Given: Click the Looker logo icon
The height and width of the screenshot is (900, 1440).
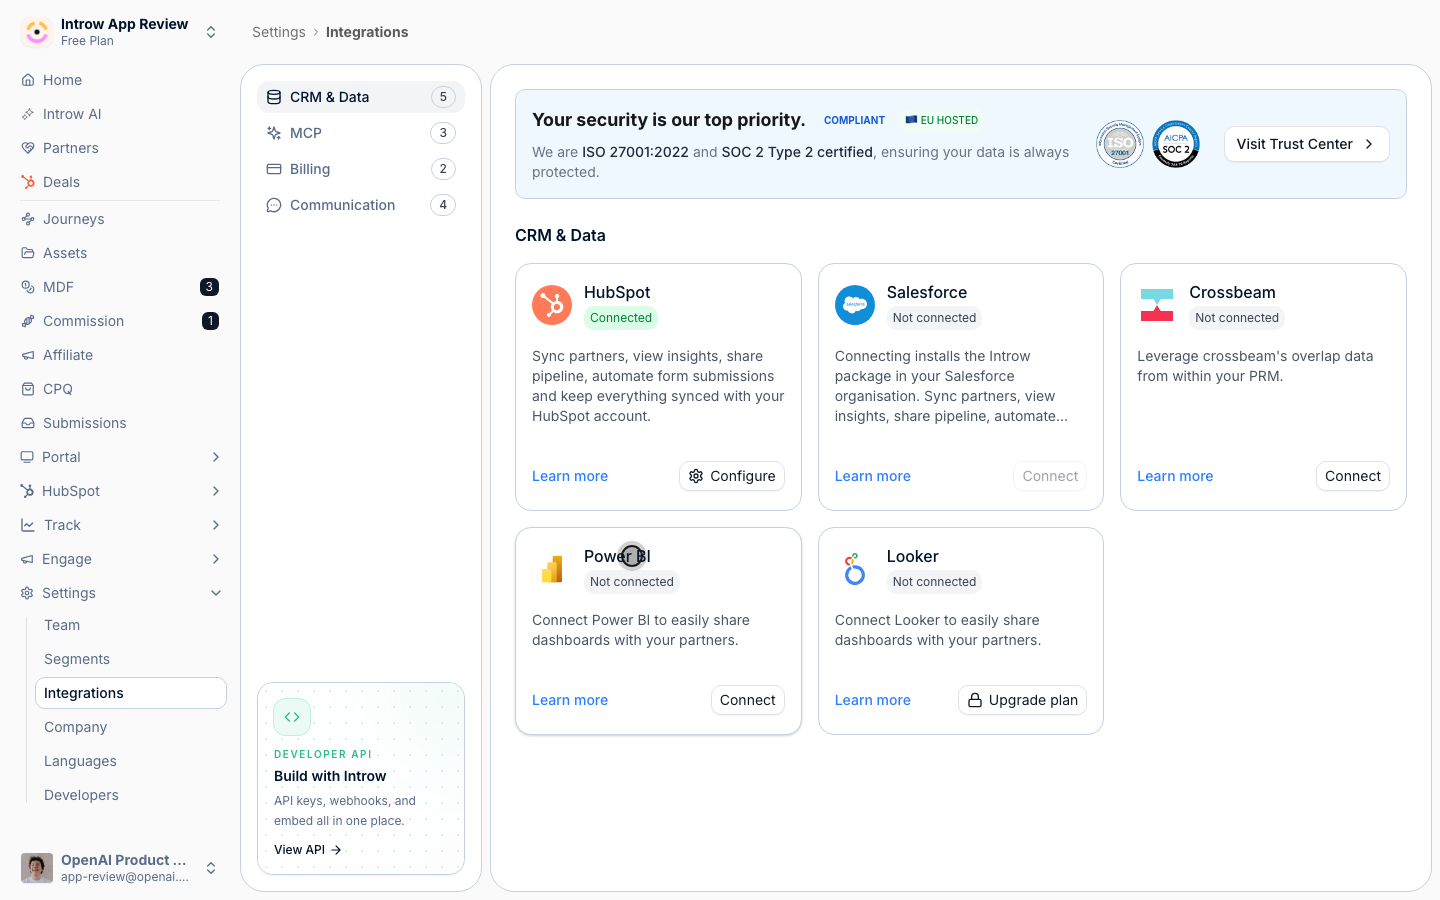Looking at the screenshot, I should [x=855, y=569].
